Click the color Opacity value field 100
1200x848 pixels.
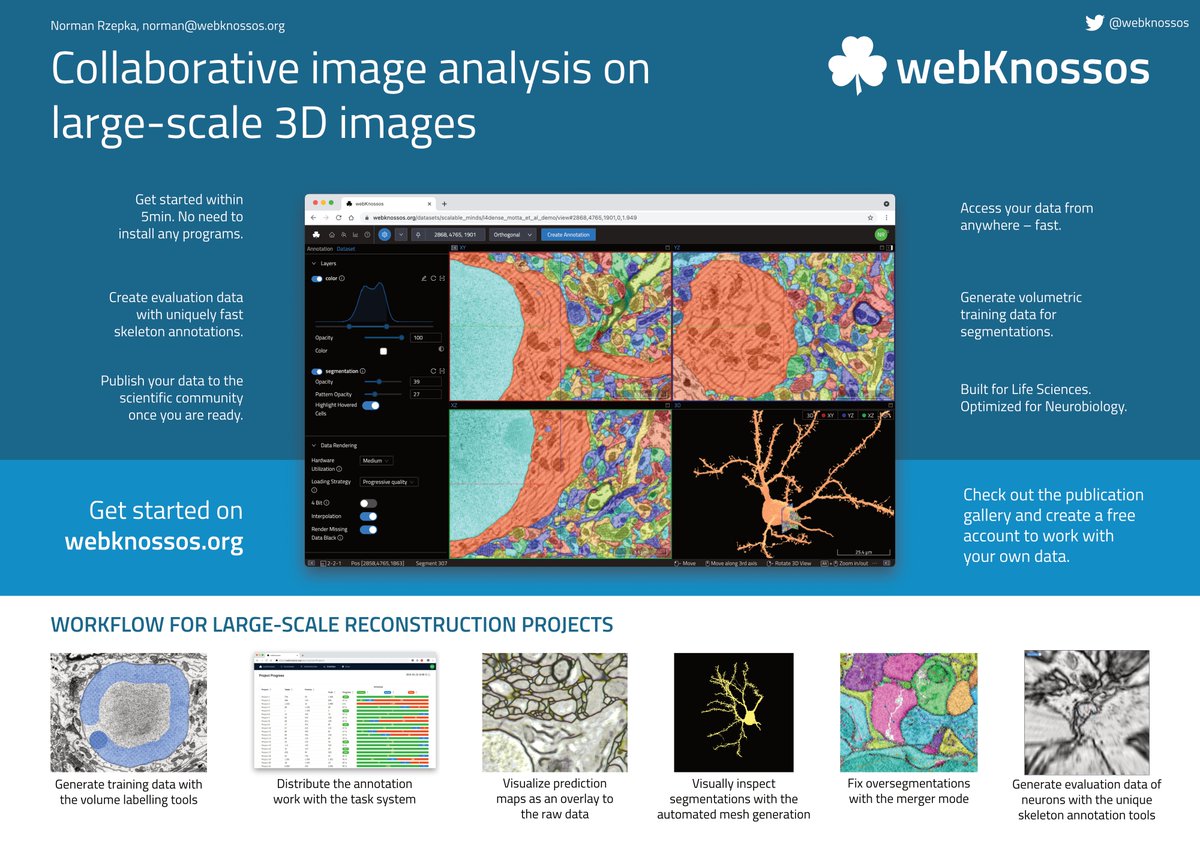point(426,338)
